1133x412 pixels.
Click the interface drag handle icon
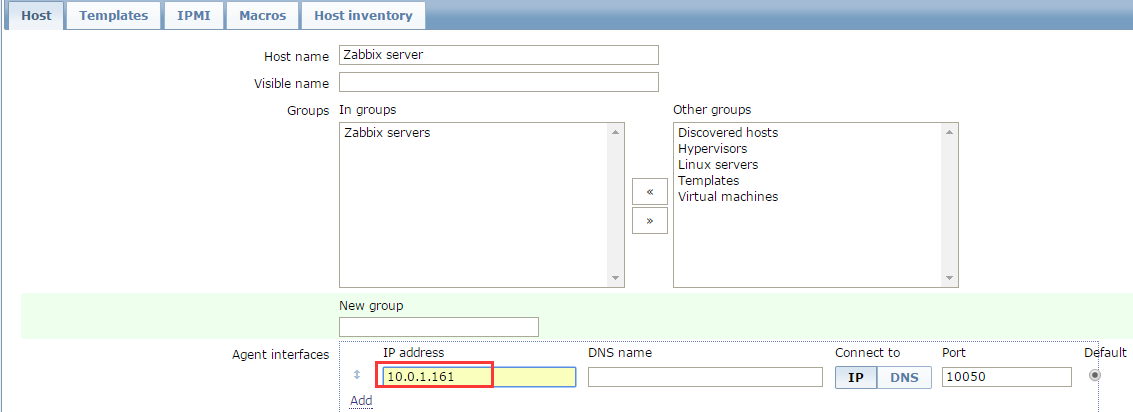coord(356,375)
